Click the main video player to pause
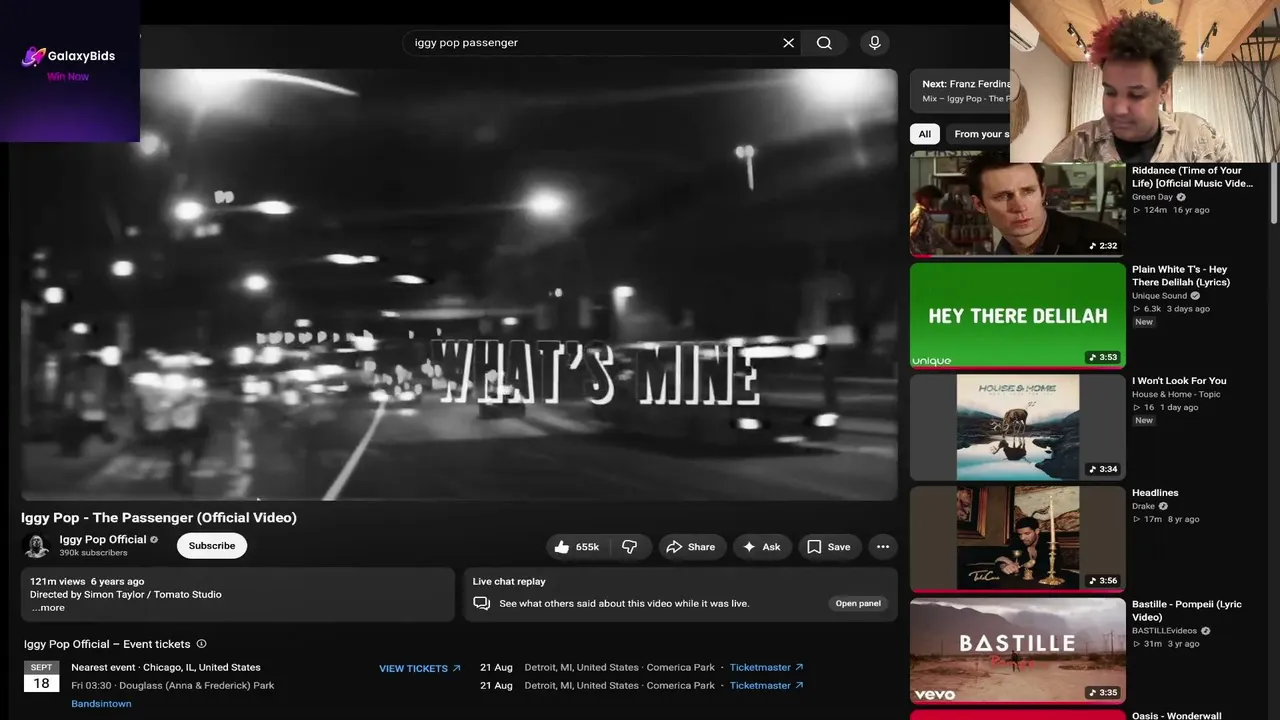 (459, 284)
